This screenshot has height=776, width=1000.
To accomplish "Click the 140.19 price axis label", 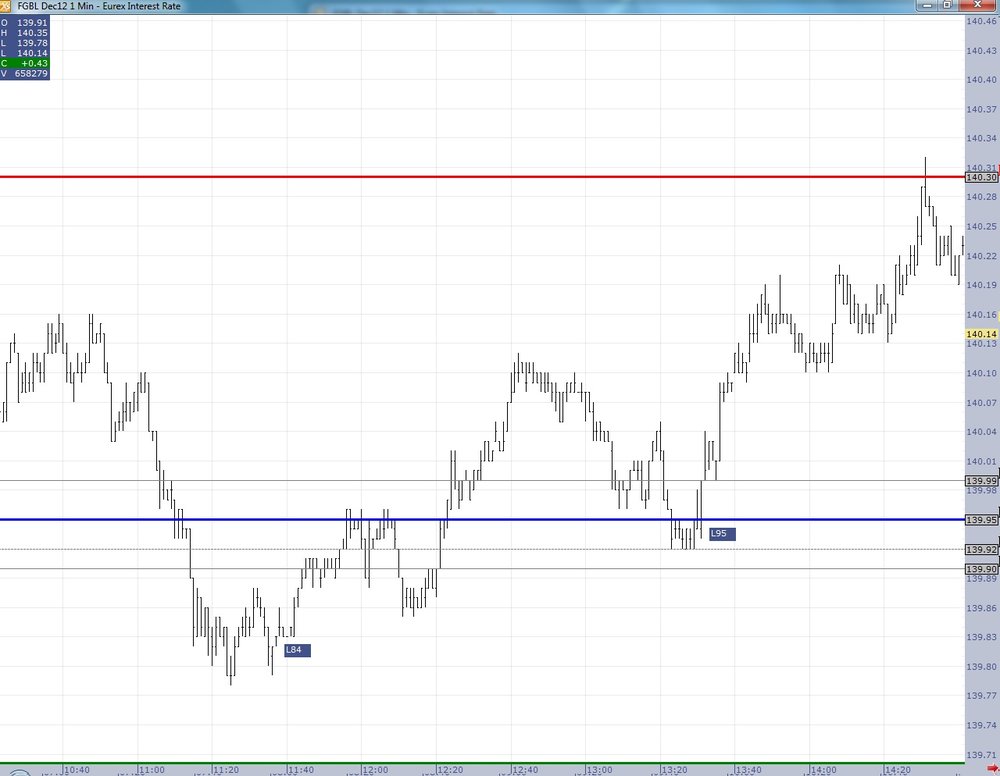I will click(982, 285).
